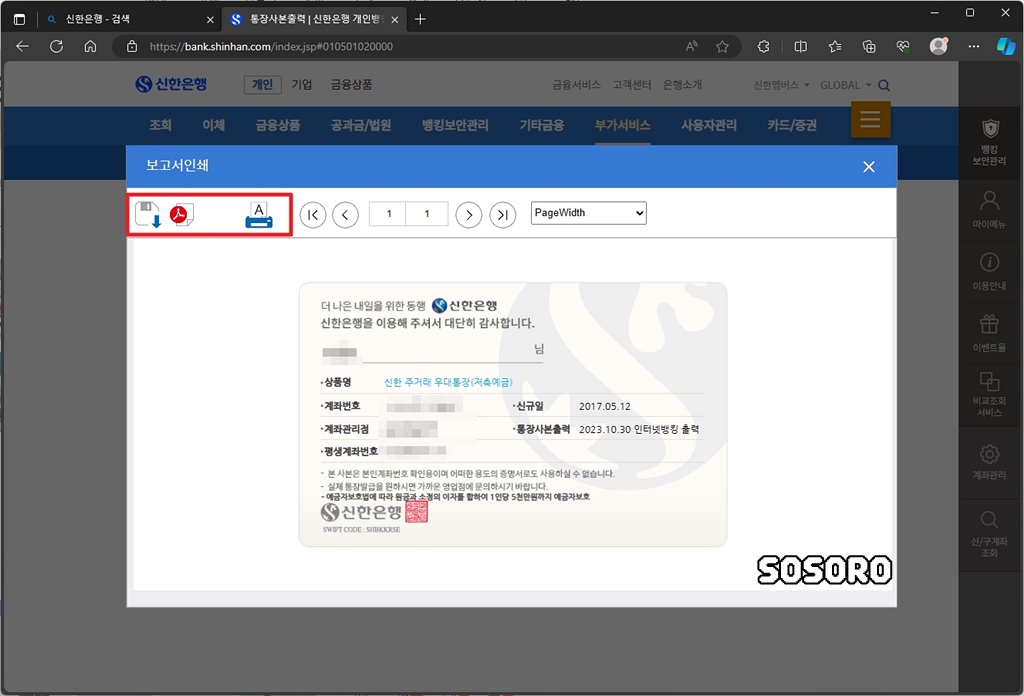Open 뱅킹 보안관리 sidebar shield icon
Viewport: 1024px width, 696px height.
point(989,141)
